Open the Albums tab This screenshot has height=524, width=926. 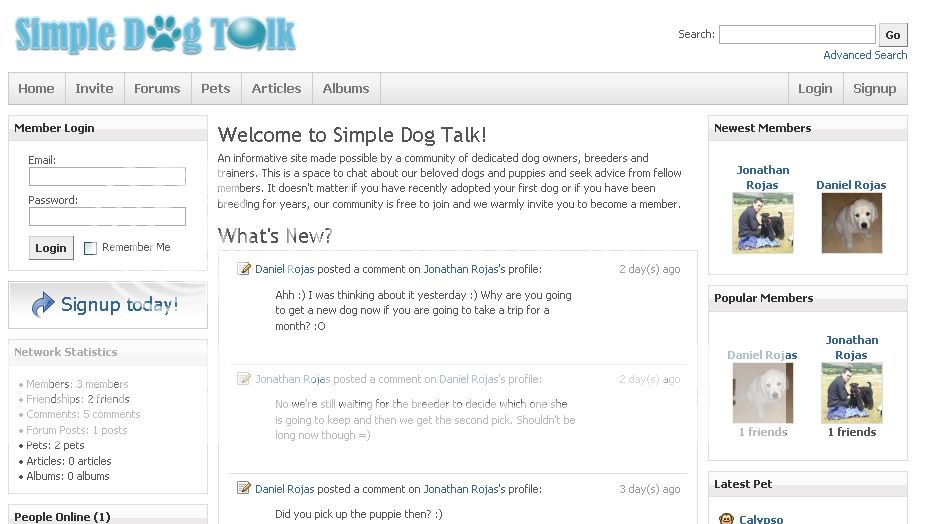pos(346,88)
